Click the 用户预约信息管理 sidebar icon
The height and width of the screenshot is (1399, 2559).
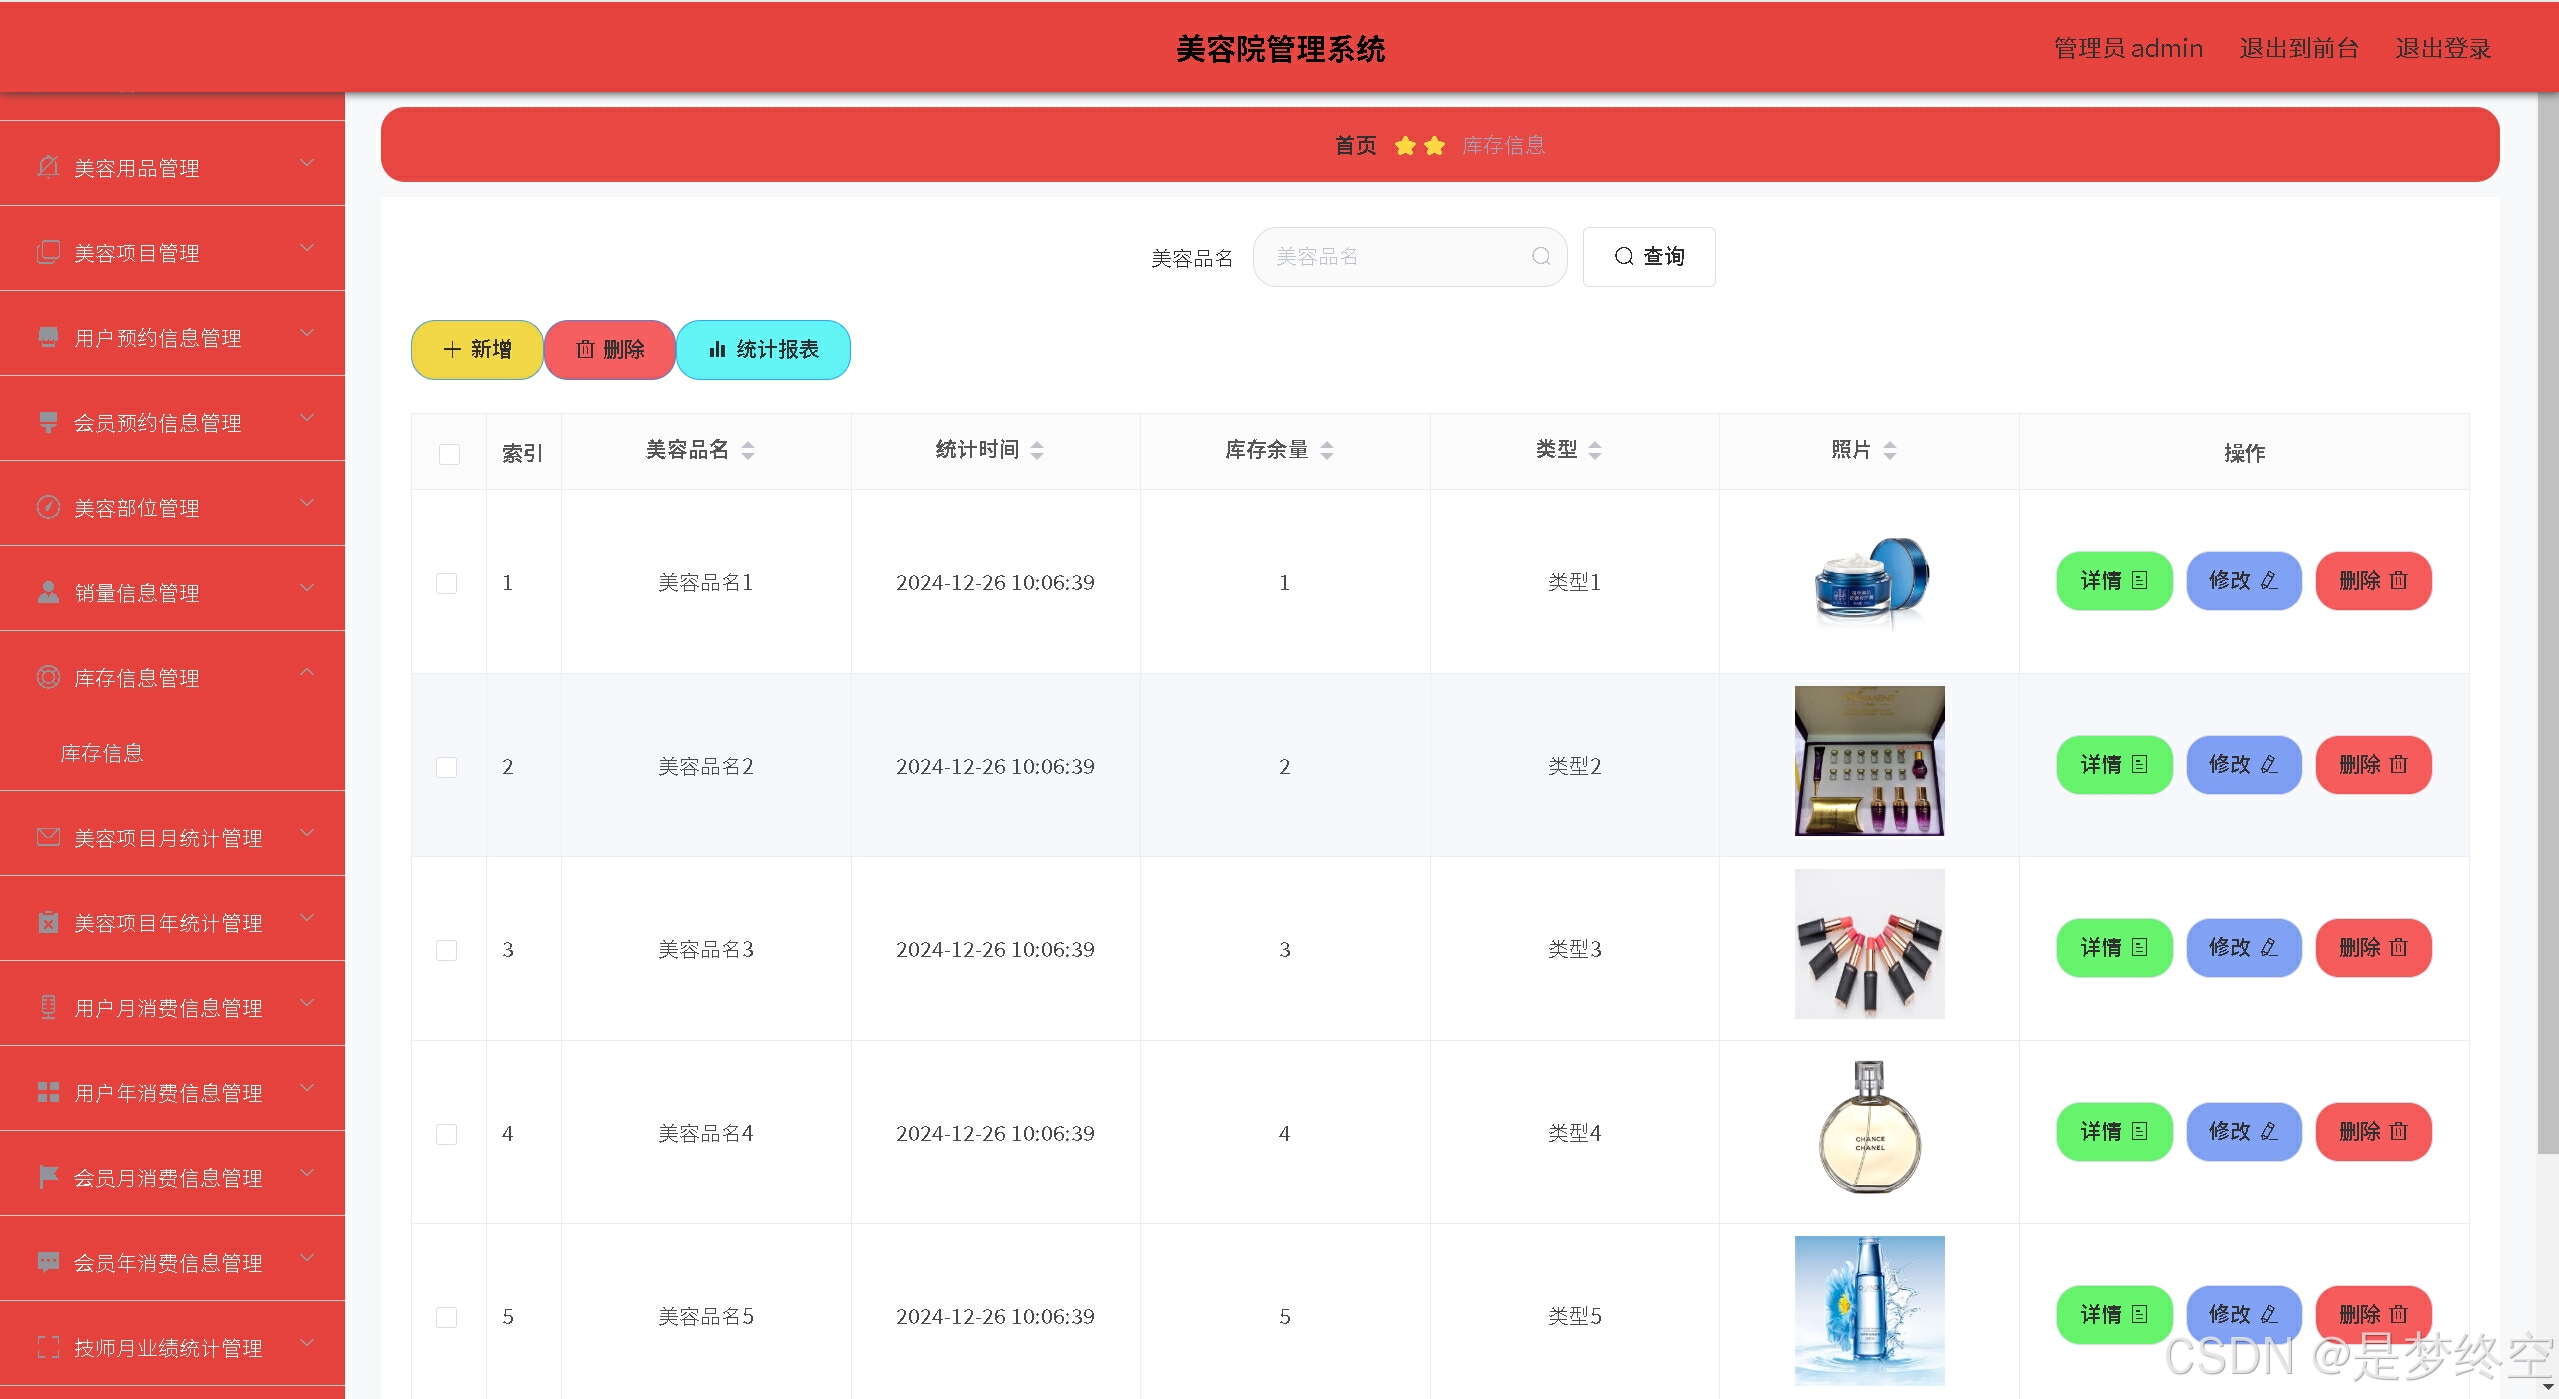(x=48, y=337)
